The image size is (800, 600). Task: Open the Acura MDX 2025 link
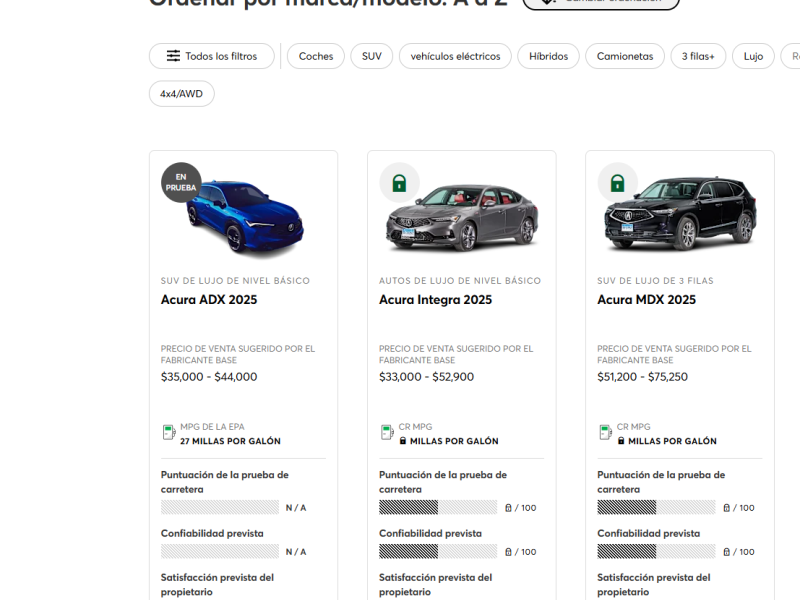click(x=646, y=299)
